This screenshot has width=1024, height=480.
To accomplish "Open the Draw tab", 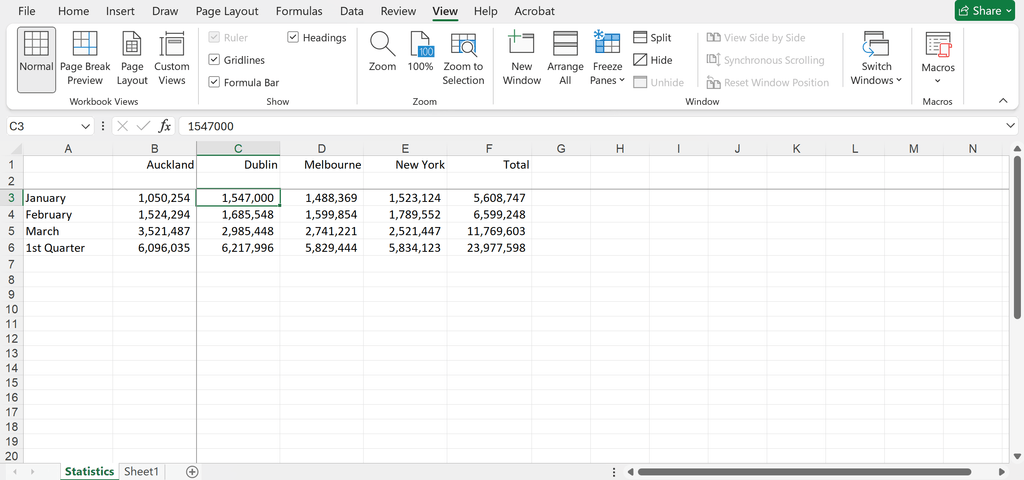I will [x=165, y=11].
